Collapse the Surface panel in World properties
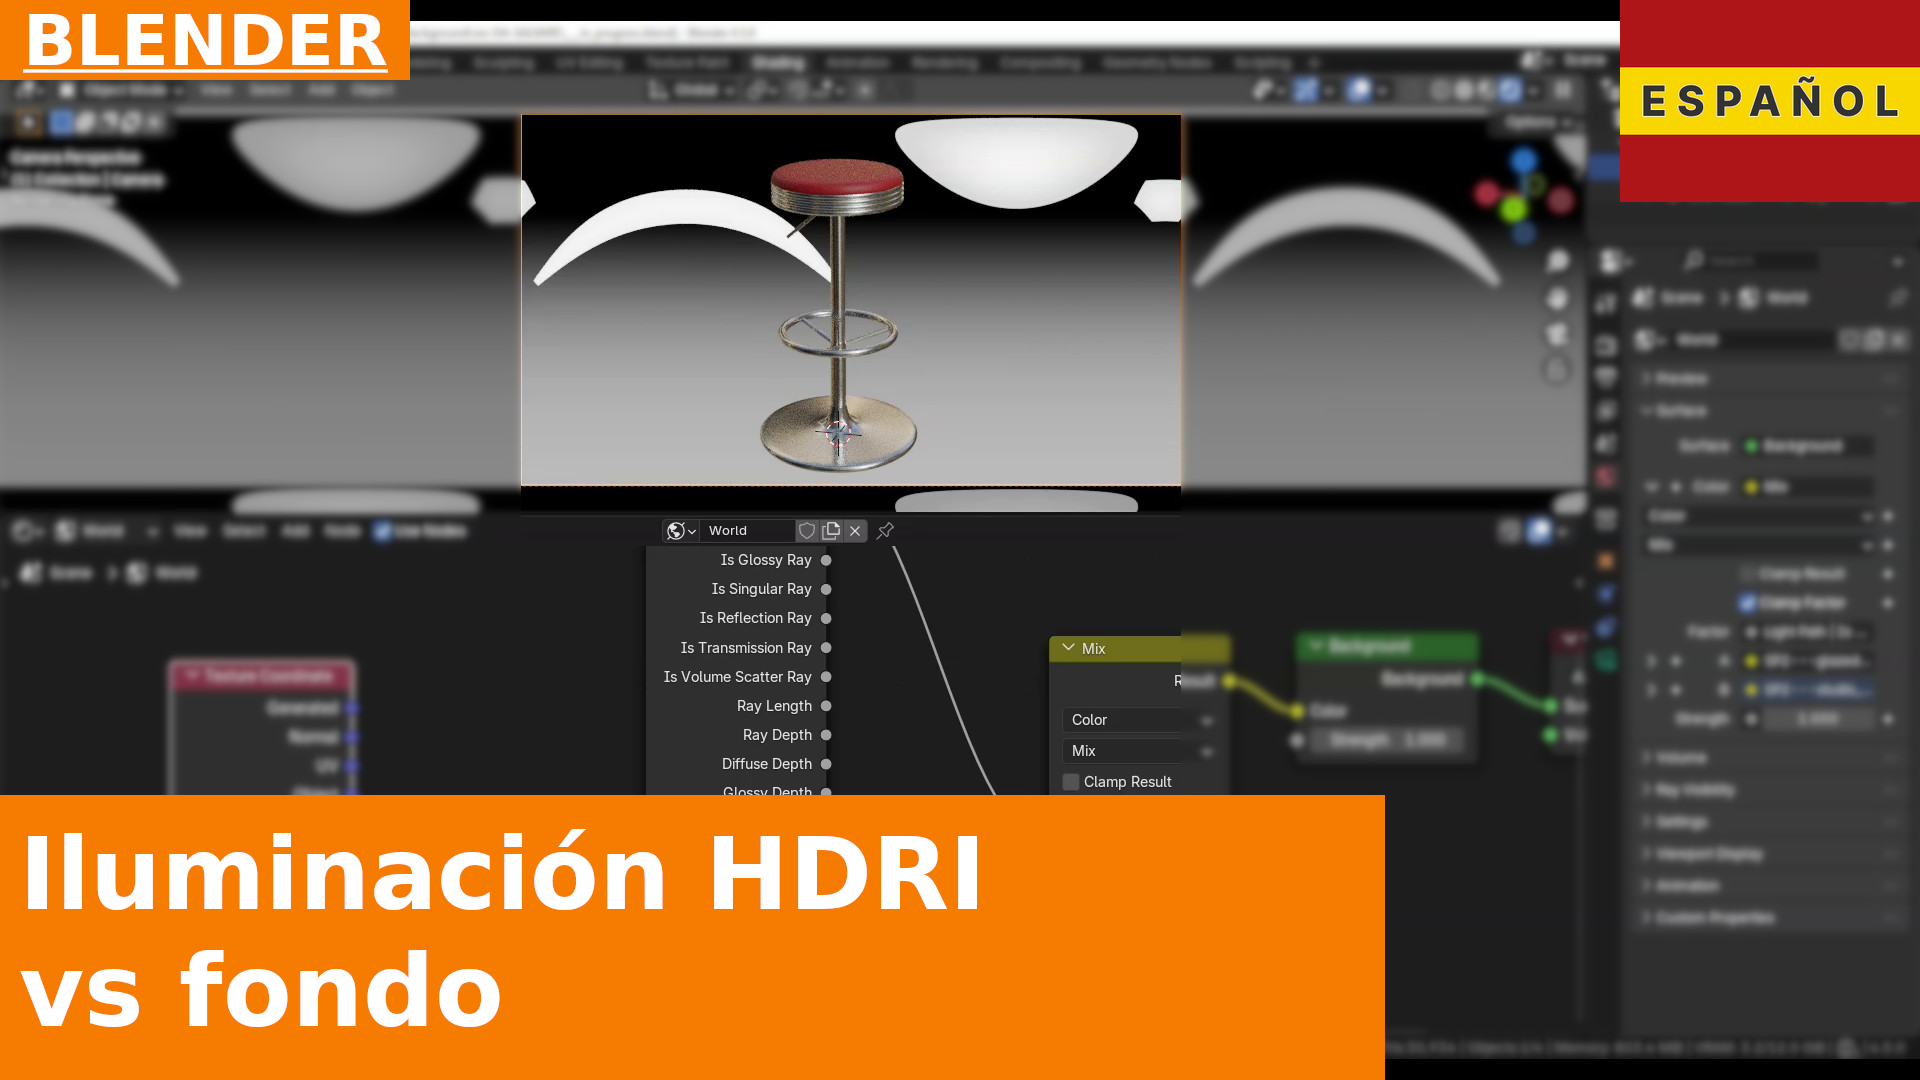Screen dimensions: 1920x1080 click(1770, 411)
